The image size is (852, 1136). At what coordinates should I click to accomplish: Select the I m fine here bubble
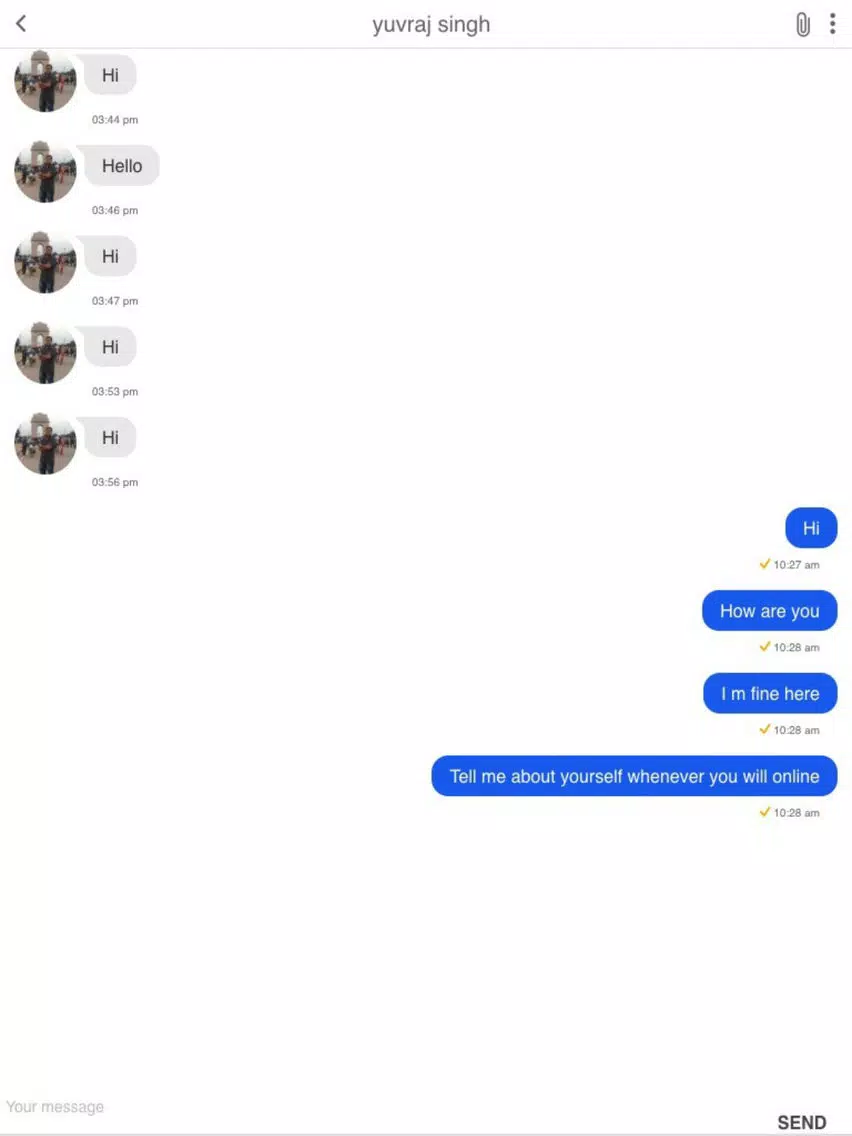pos(770,693)
